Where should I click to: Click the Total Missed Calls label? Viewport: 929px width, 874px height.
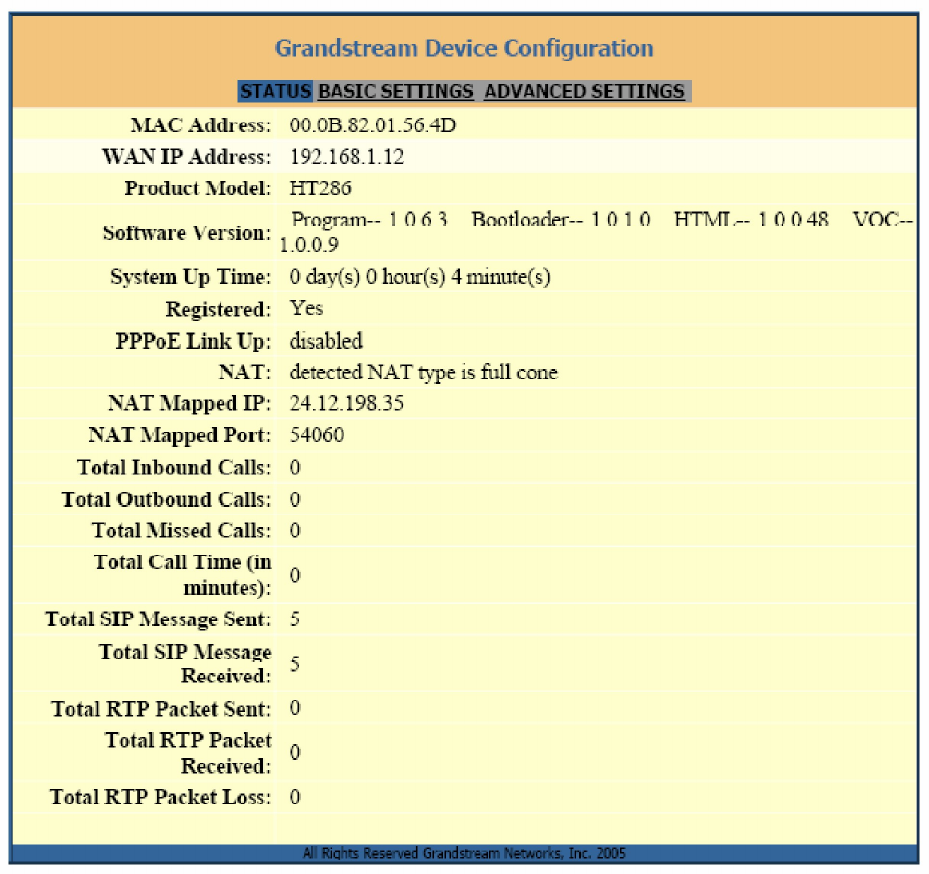pyautogui.click(x=181, y=530)
